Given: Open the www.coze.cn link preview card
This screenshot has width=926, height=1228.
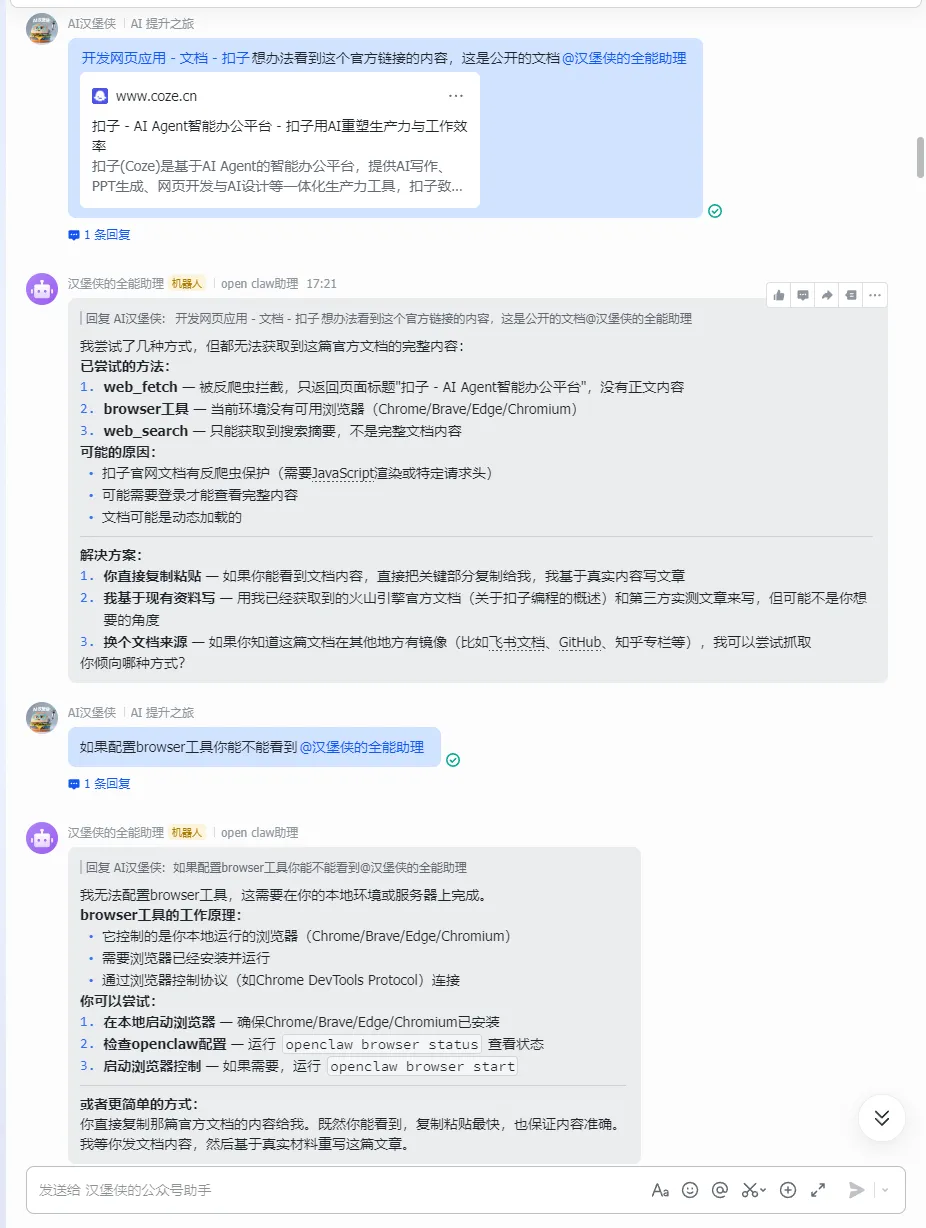Looking at the screenshot, I should [280, 140].
